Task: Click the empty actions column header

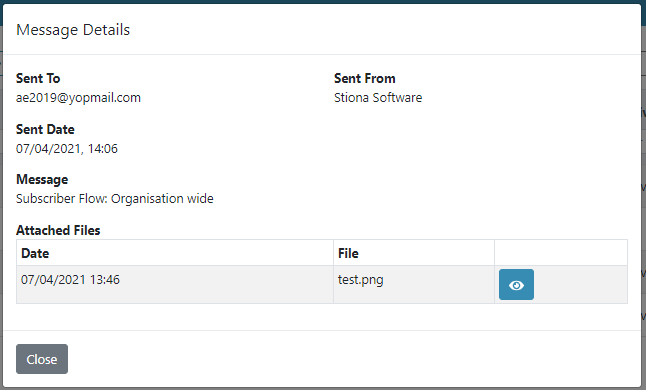Action: (x=561, y=253)
